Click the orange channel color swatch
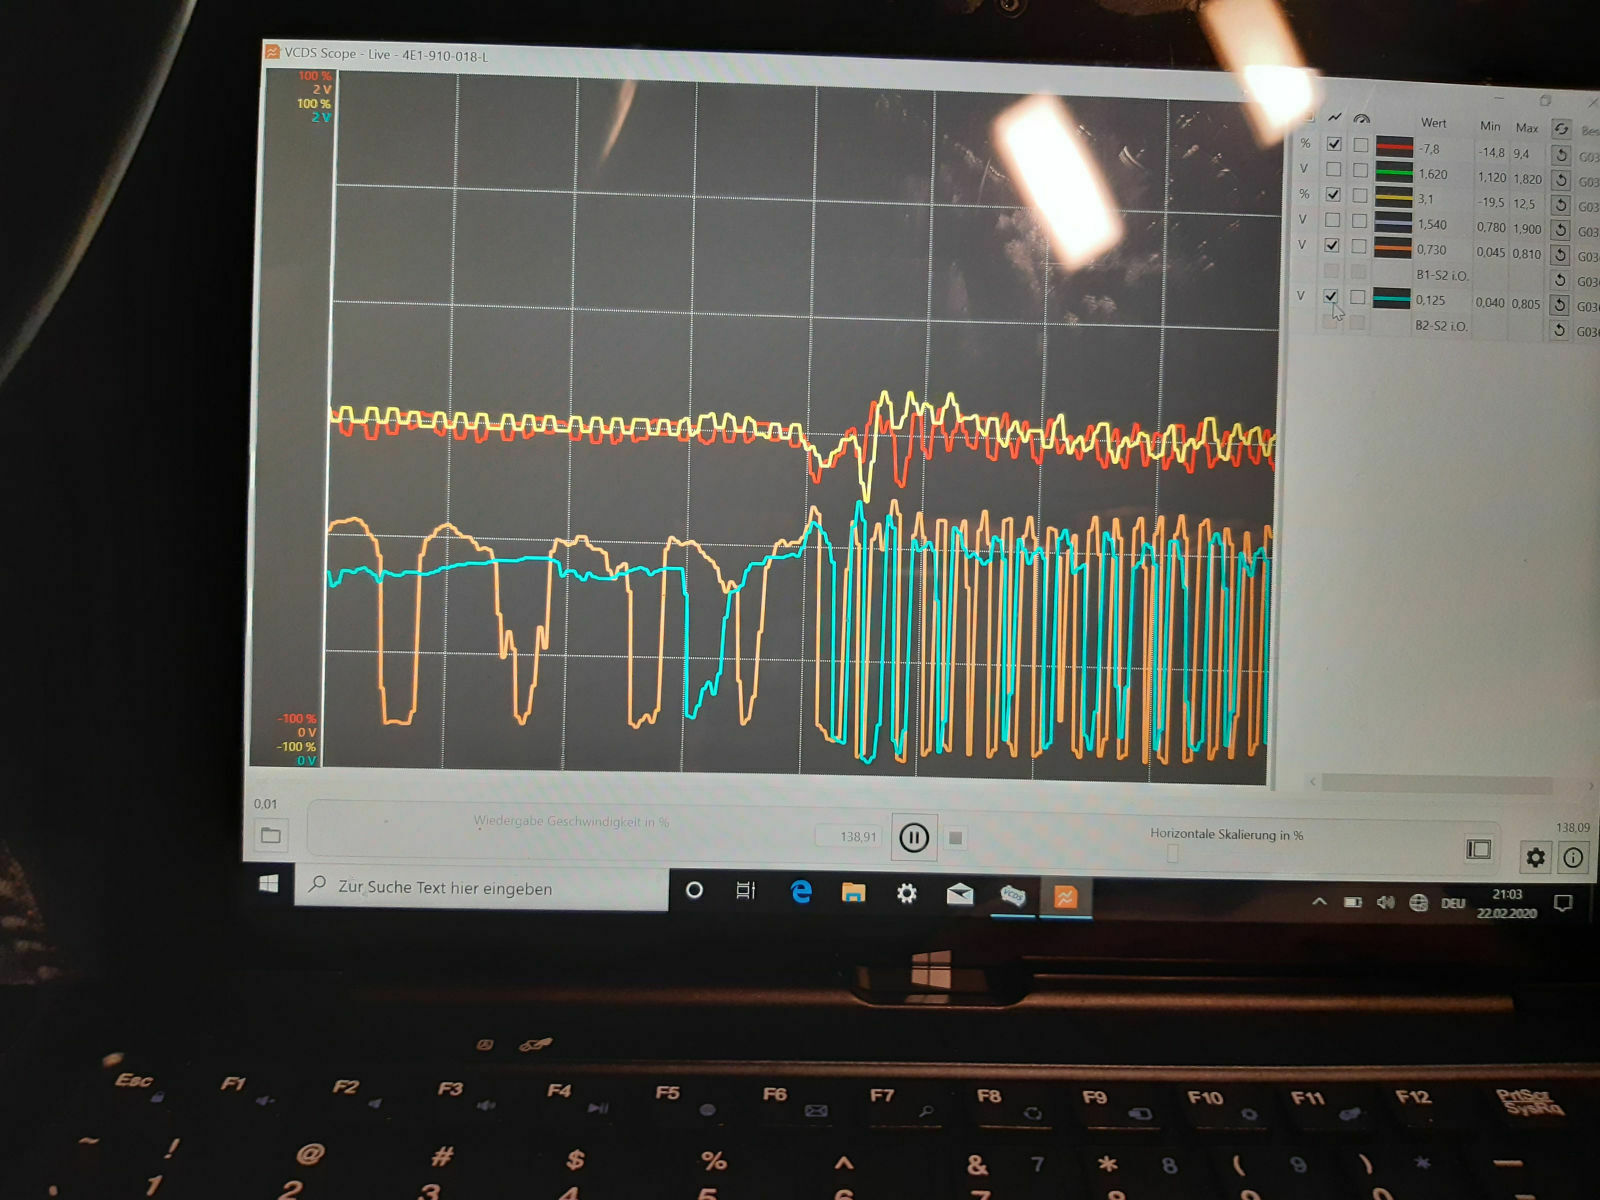Screen dimensions: 1600x1200 tap(1393, 248)
